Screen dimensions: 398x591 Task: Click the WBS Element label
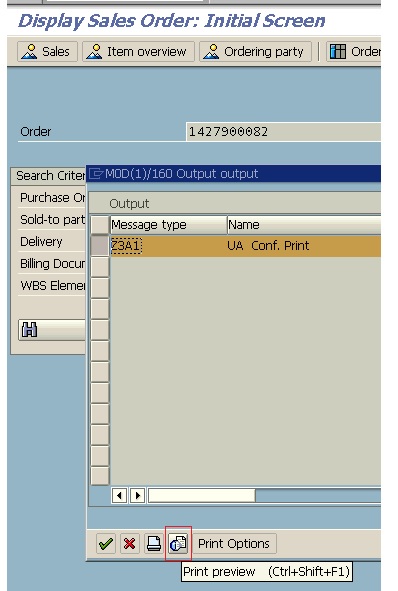[x=52, y=286]
